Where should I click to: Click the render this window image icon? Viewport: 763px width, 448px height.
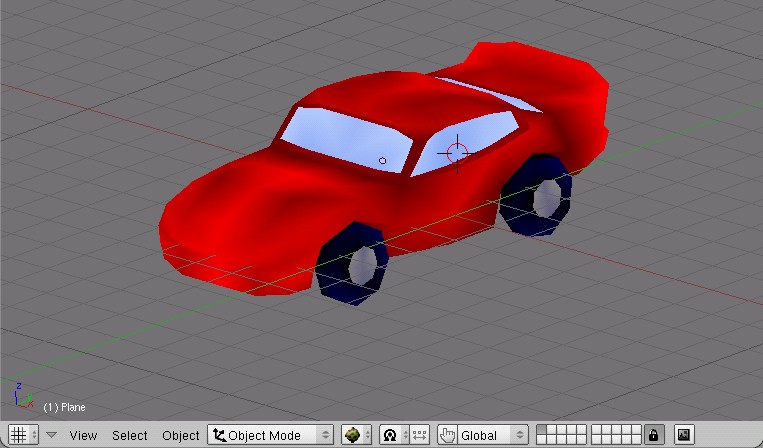(x=684, y=434)
